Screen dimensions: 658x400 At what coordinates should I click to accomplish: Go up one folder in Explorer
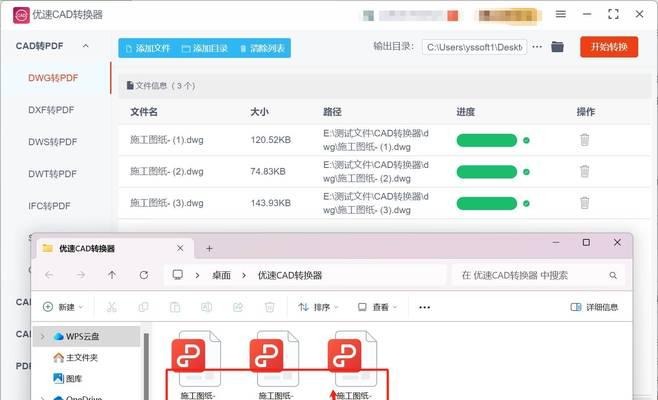click(x=112, y=275)
